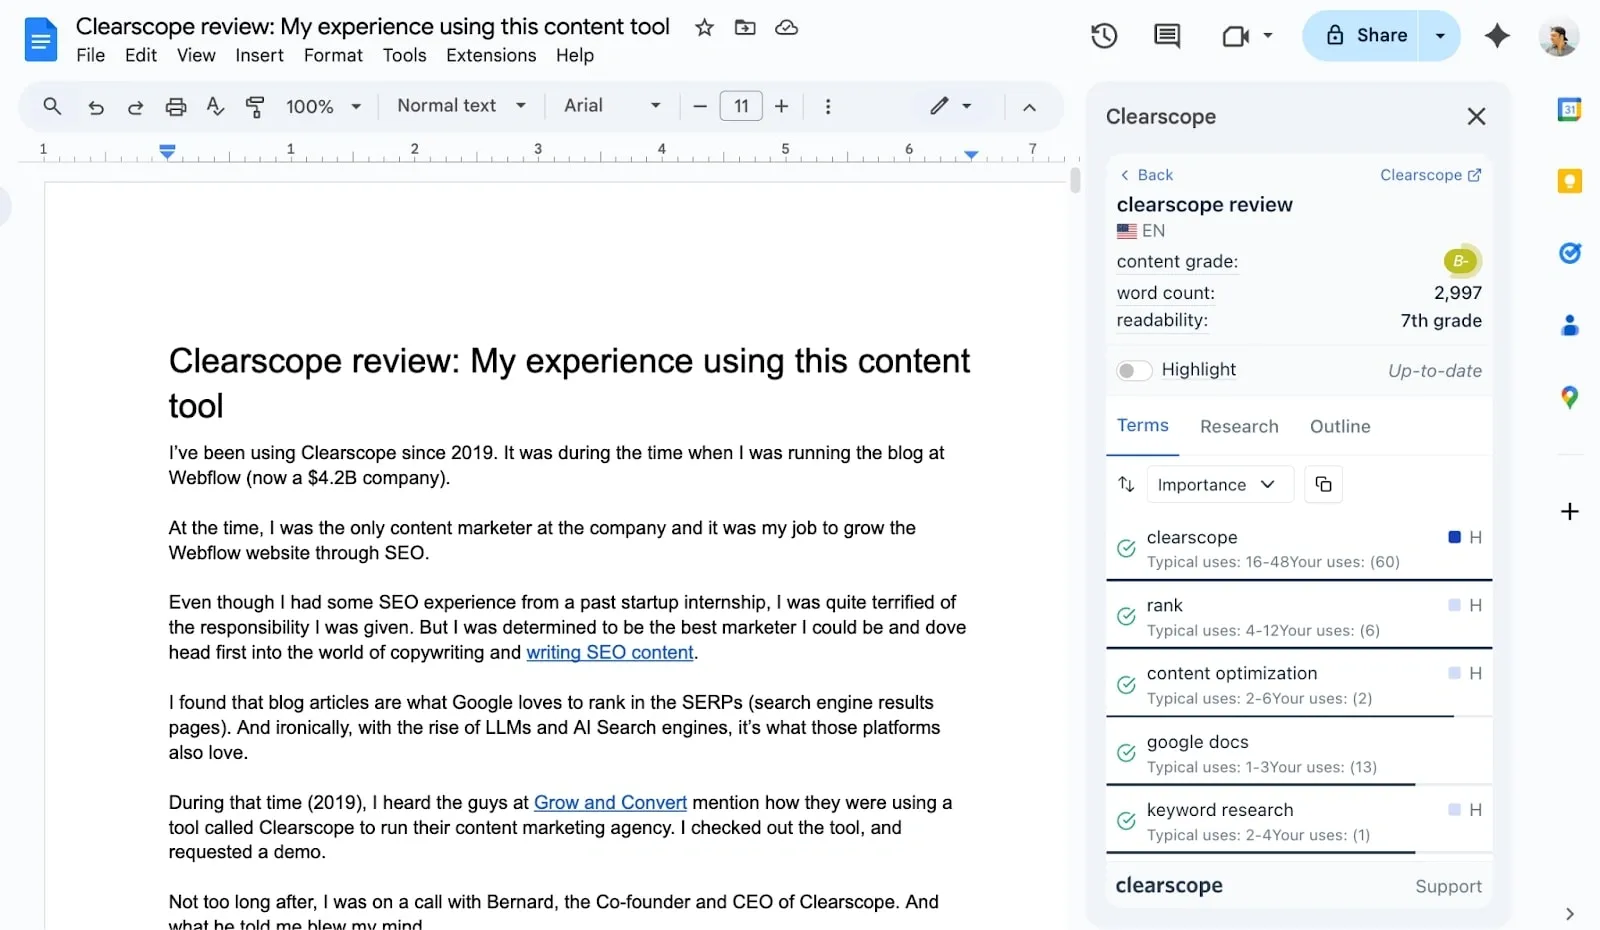Viewport: 1600px width, 930px height.
Task: Click the spelling and grammar check icon
Action: 215,106
